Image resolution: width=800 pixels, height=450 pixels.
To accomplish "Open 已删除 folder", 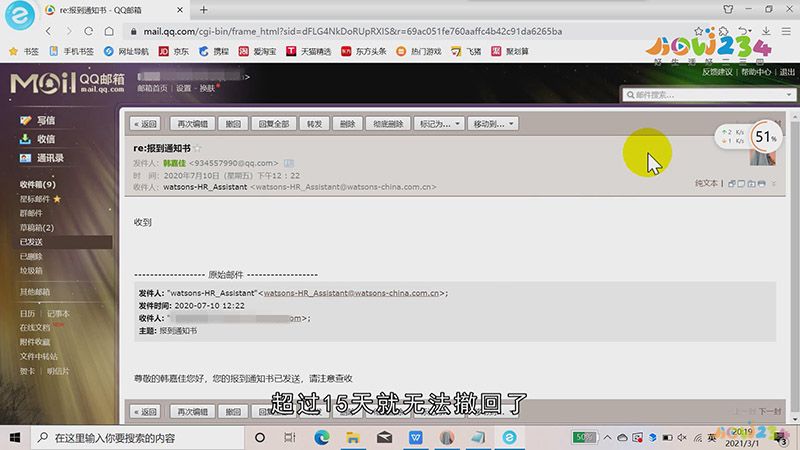I will pyautogui.click(x=31, y=256).
